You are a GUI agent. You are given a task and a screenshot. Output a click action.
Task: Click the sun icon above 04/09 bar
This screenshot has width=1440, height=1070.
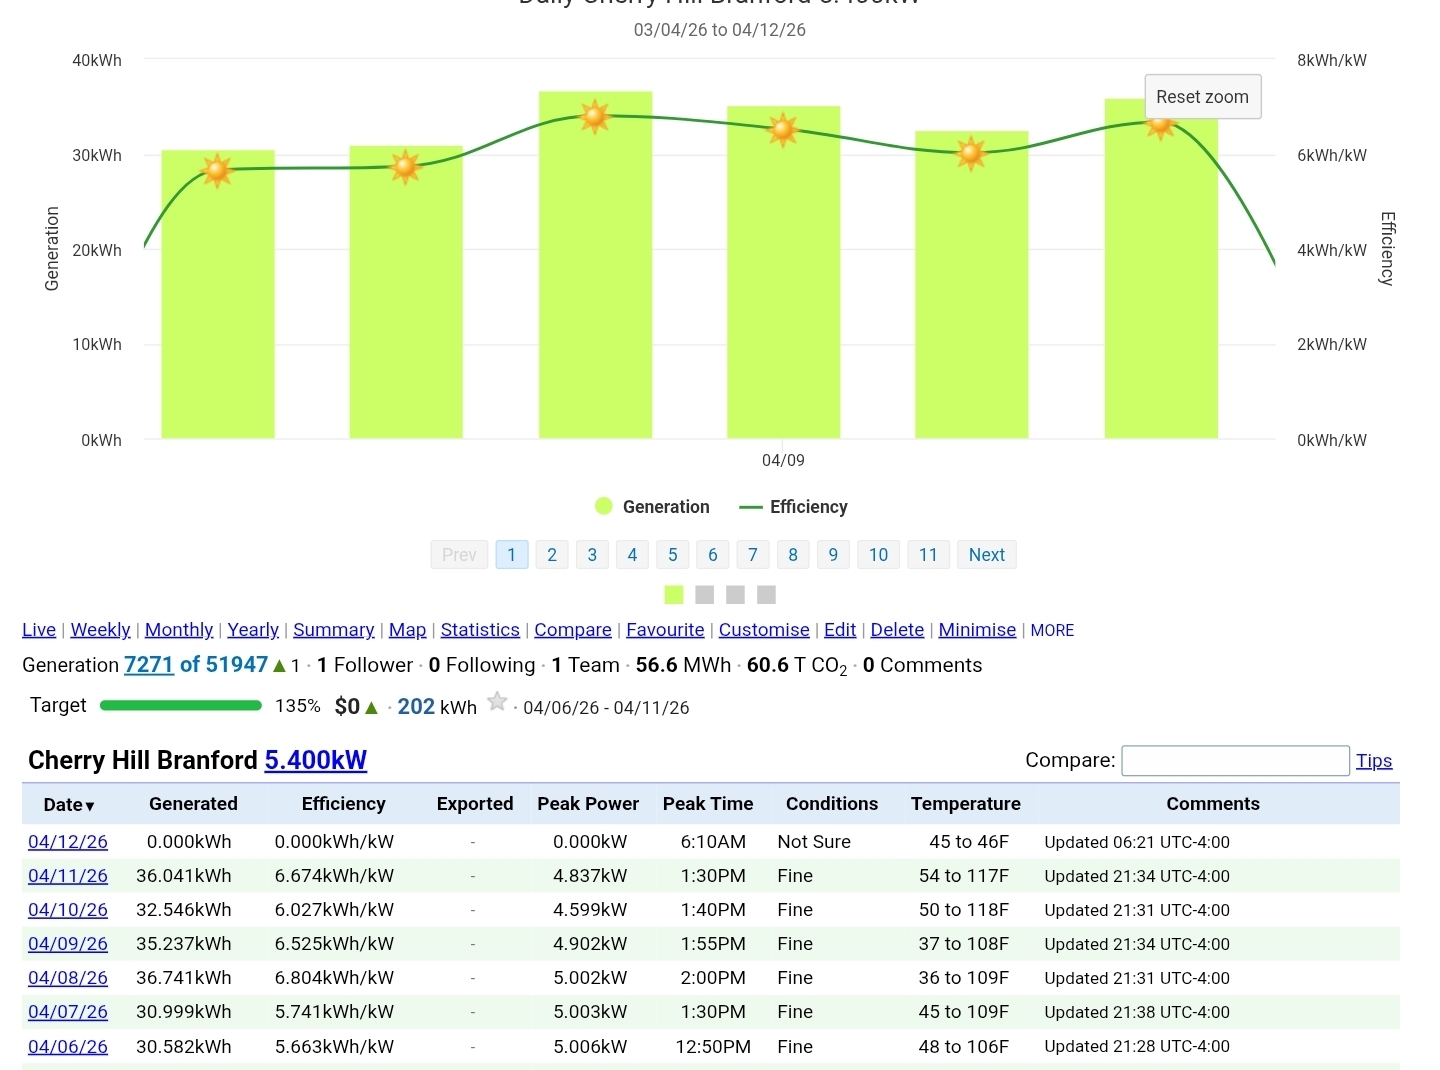[x=782, y=129]
